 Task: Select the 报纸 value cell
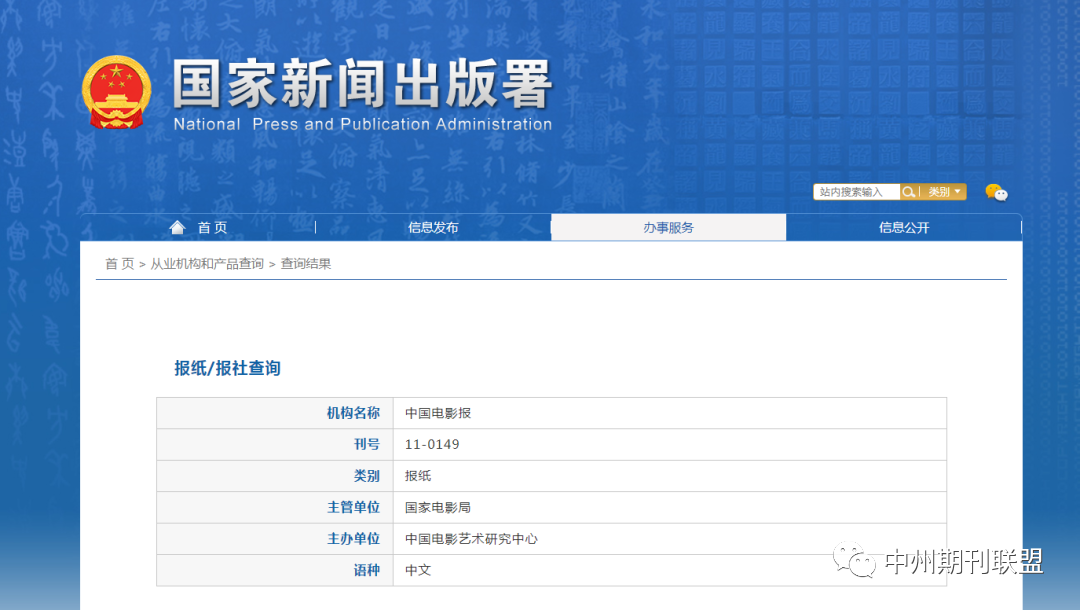tap(669, 476)
